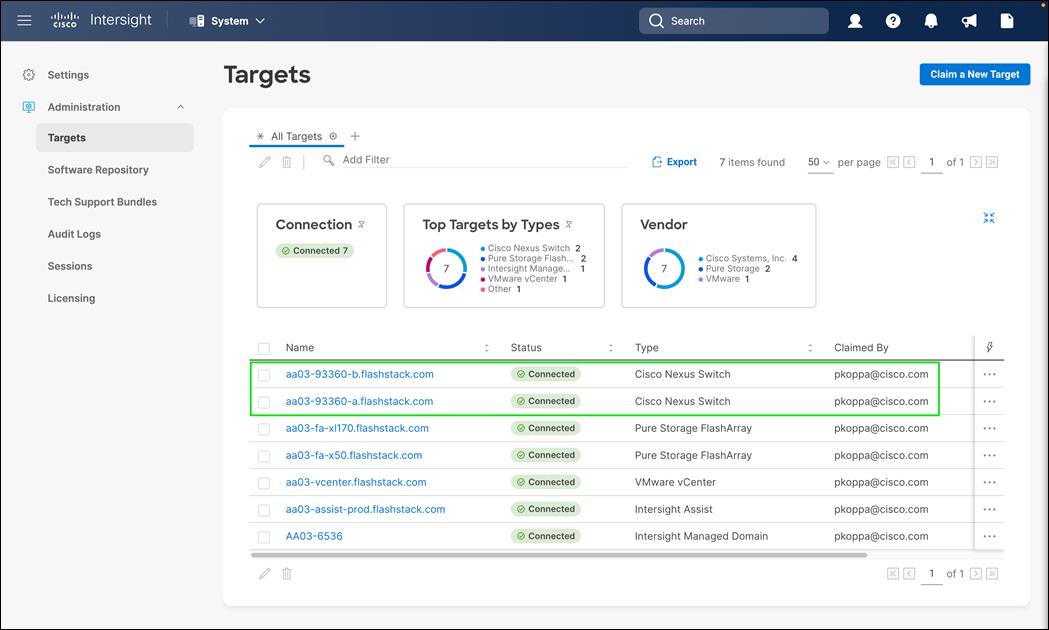Open the hamburger navigation menu

[25, 21]
